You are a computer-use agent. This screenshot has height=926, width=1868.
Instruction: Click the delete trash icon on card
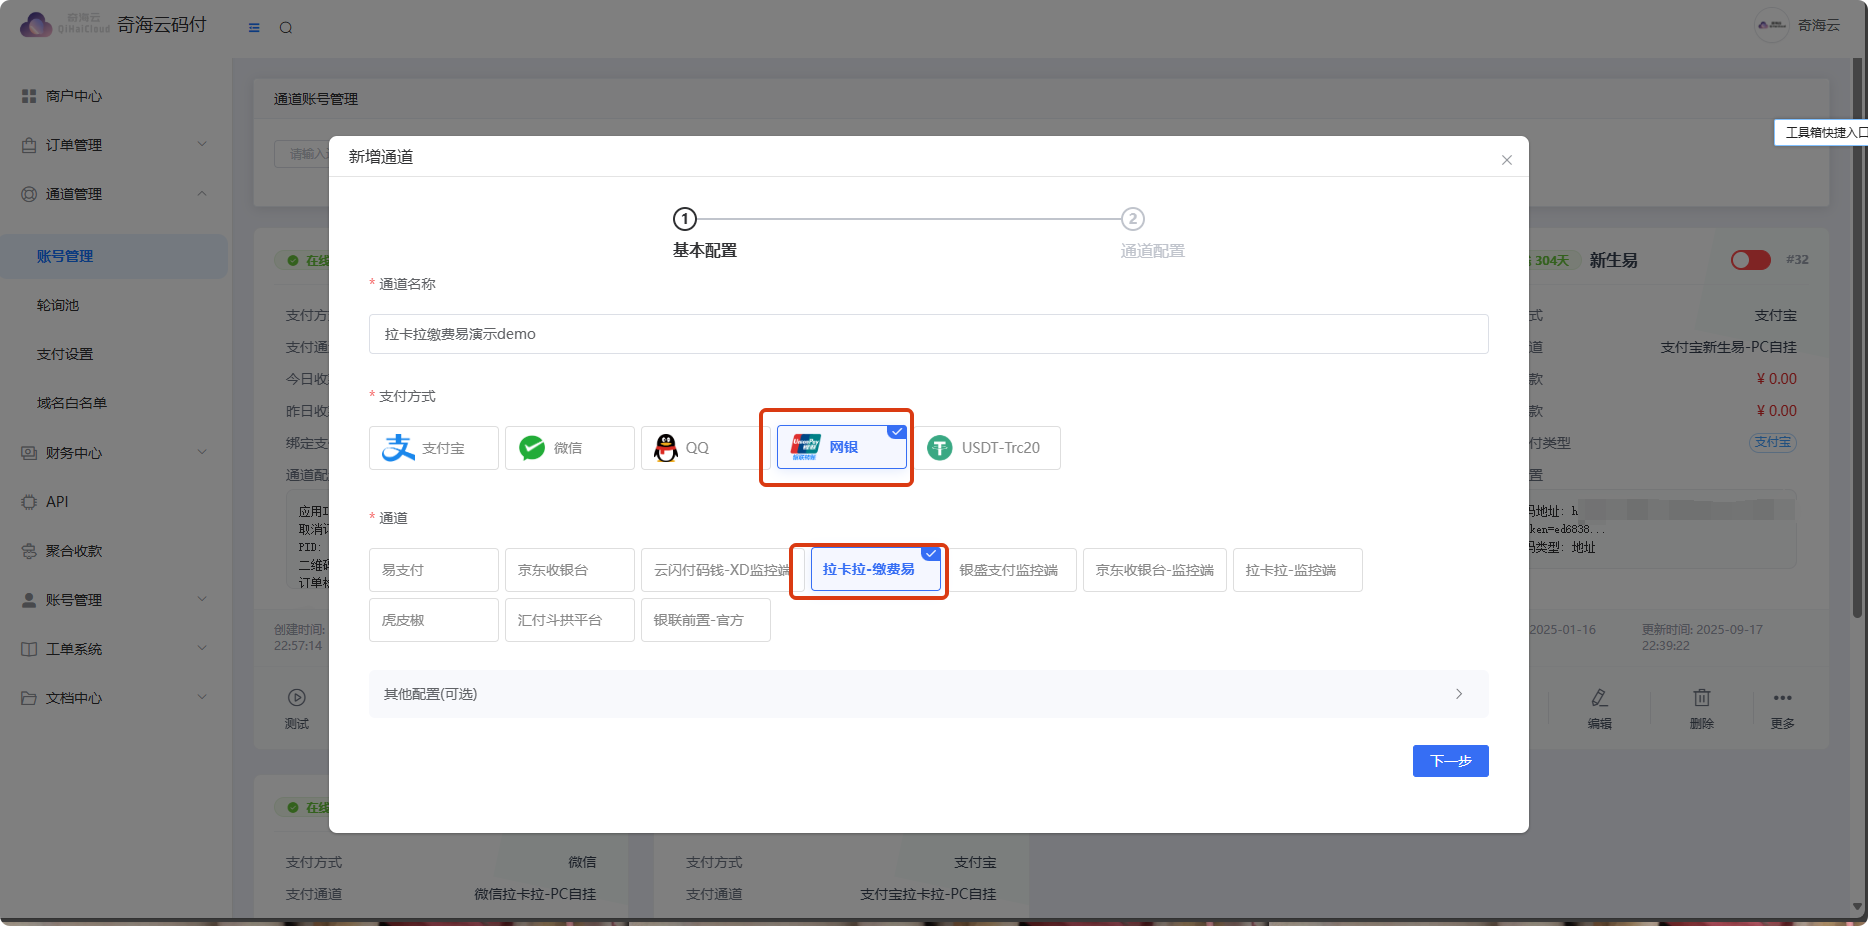[1701, 698]
